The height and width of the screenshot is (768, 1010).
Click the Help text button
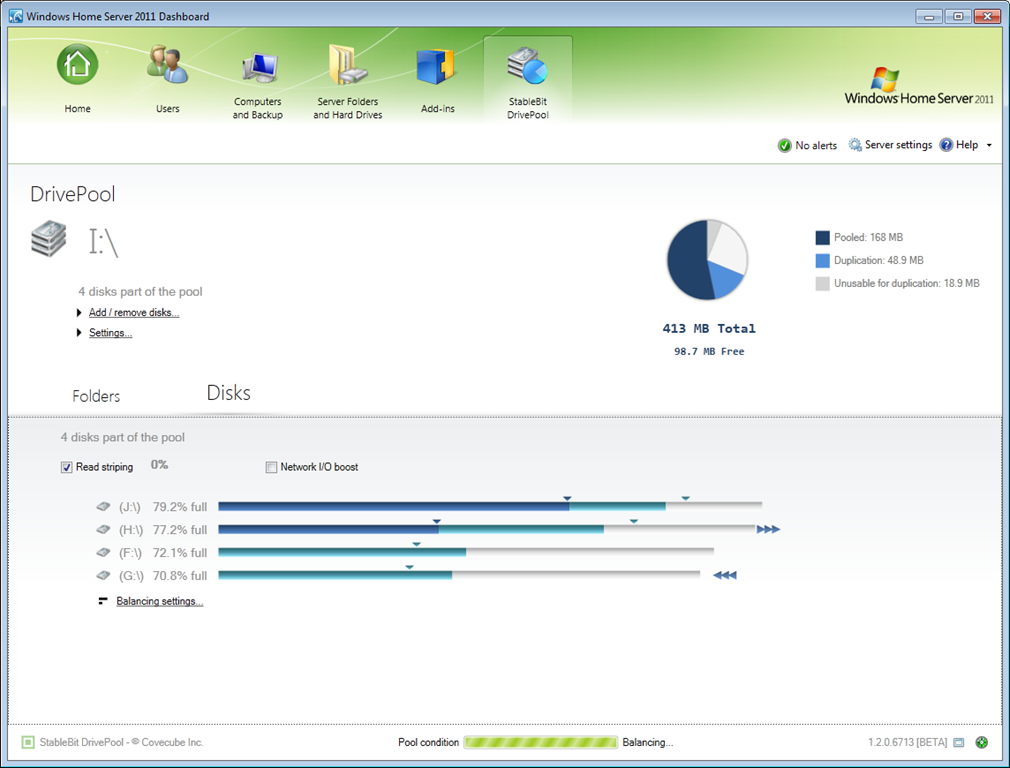(x=967, y=145)
